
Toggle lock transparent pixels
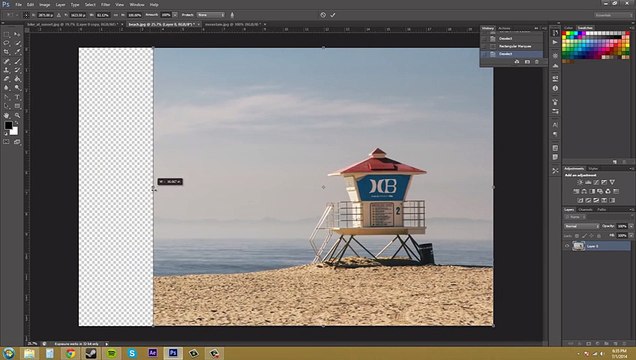(577, 236)
